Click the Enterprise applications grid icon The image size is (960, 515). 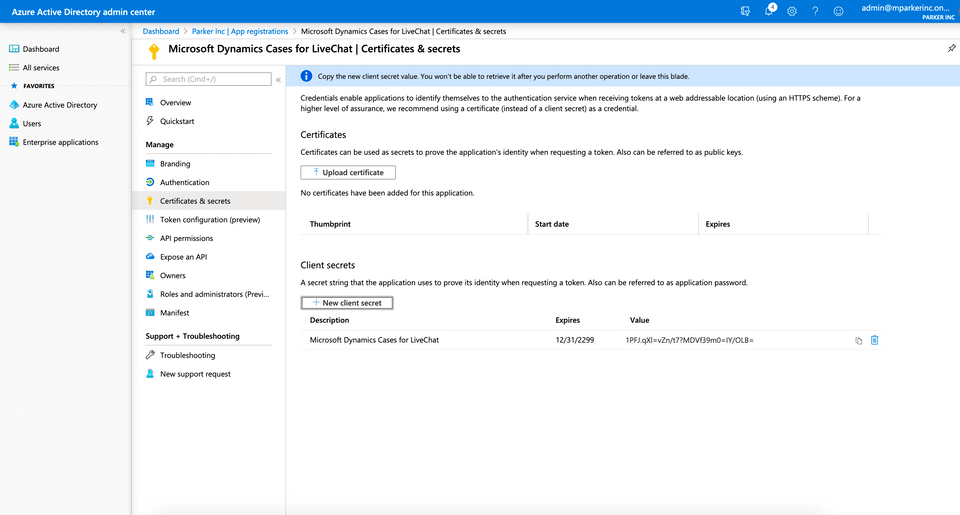tap(14, 142)
